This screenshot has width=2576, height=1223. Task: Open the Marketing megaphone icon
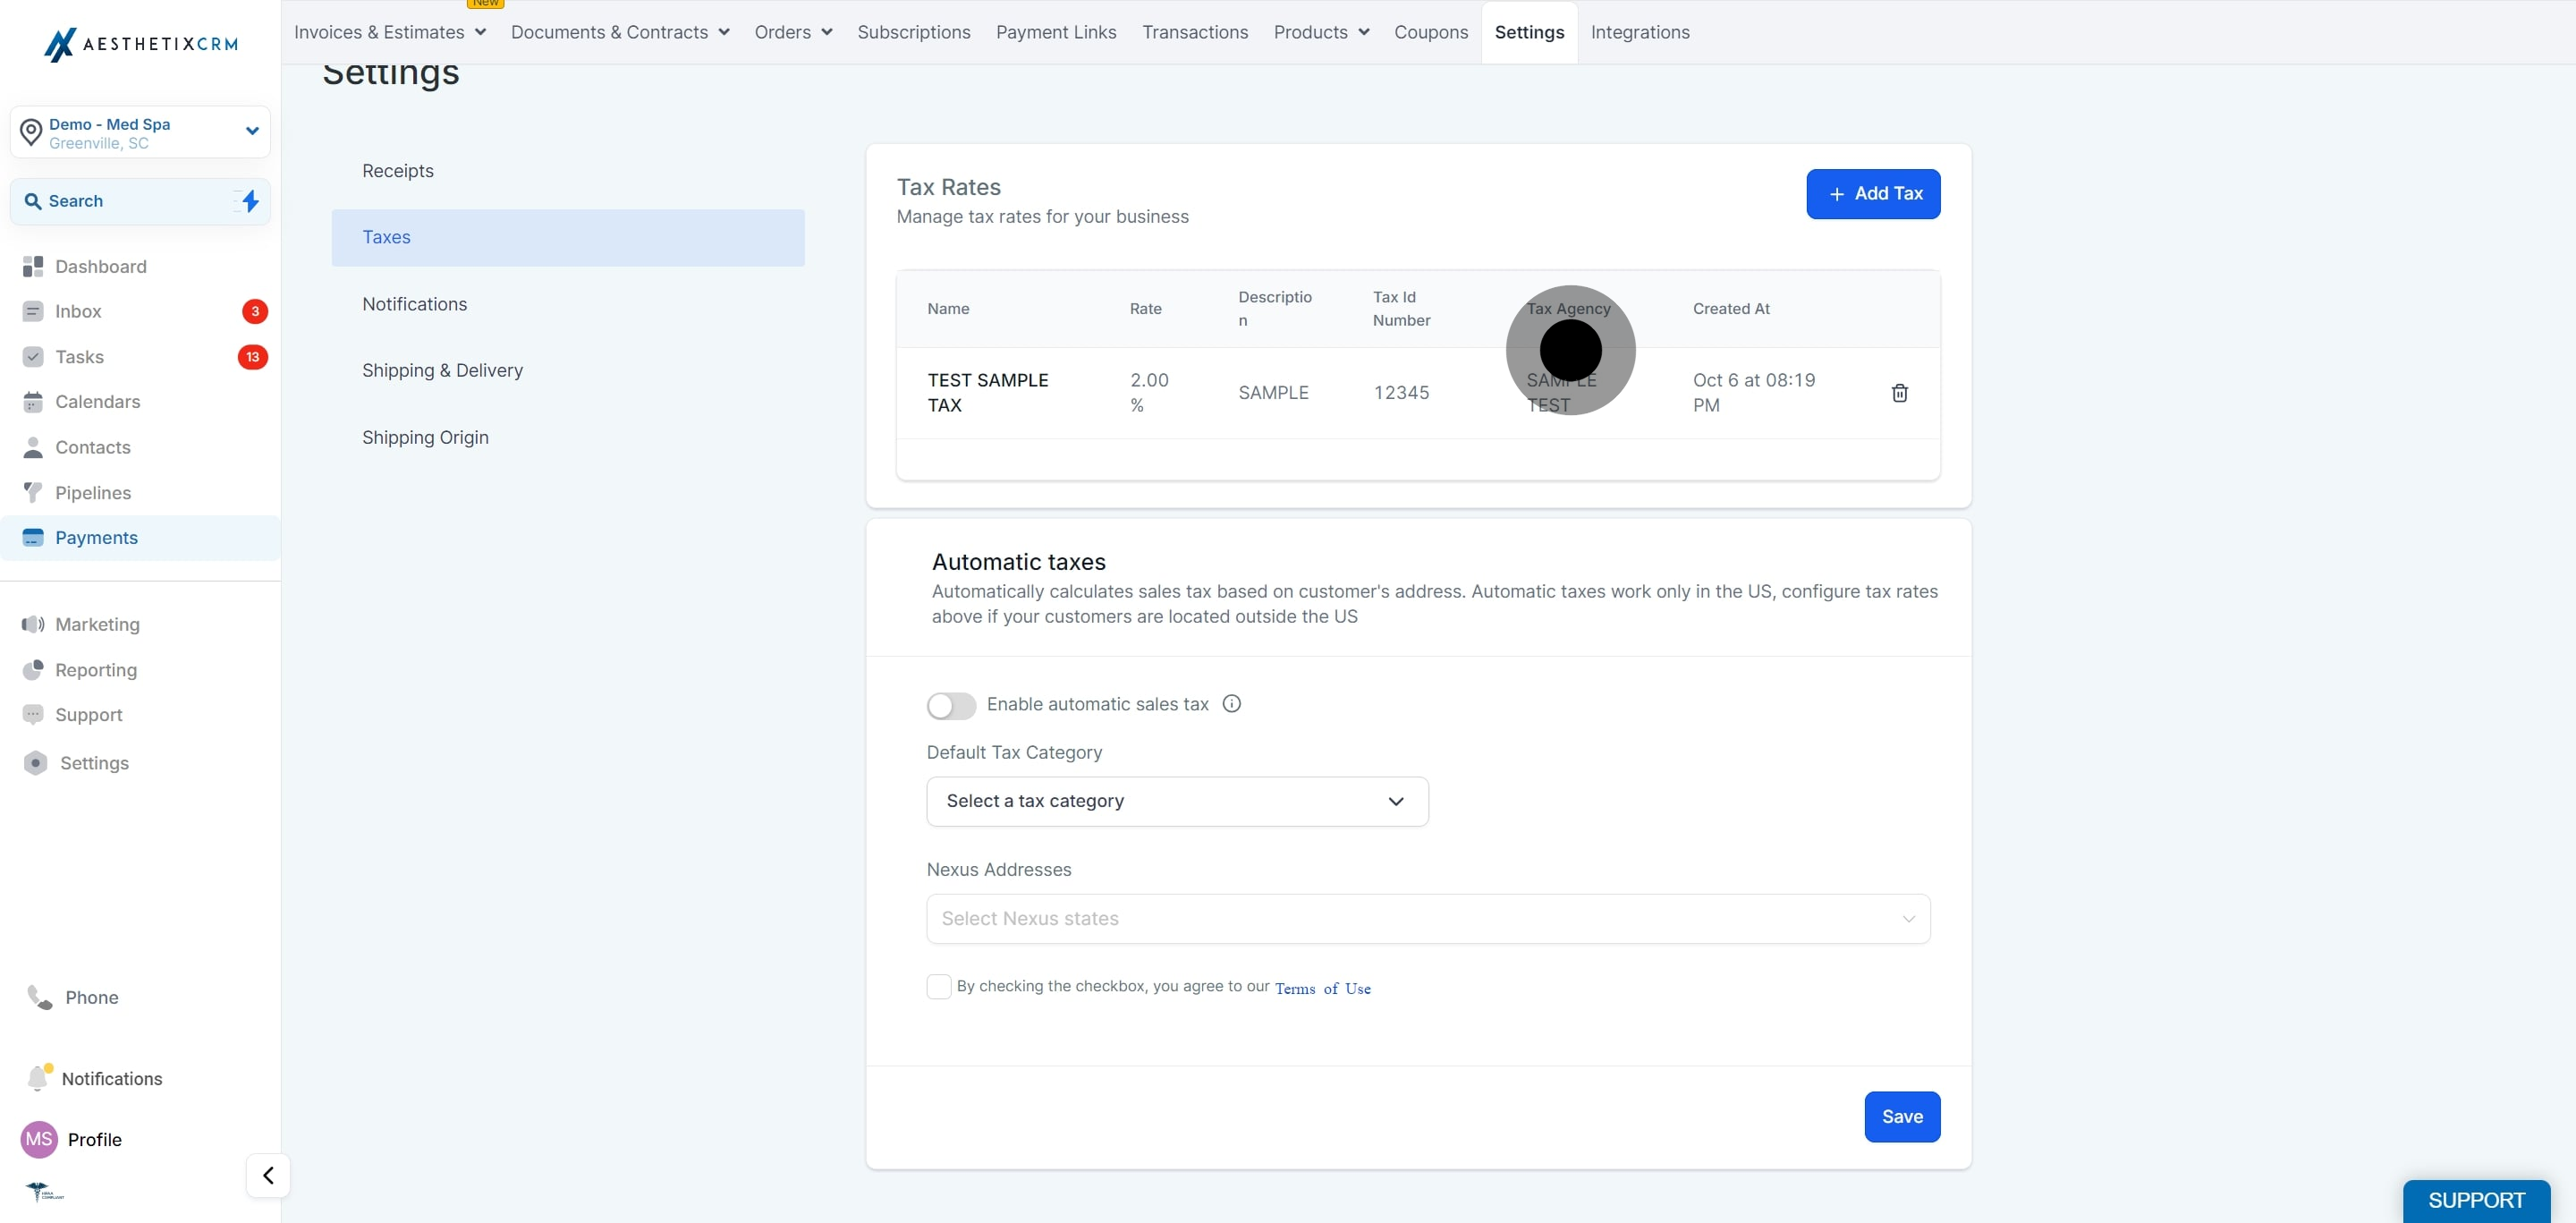pos(33,624)
